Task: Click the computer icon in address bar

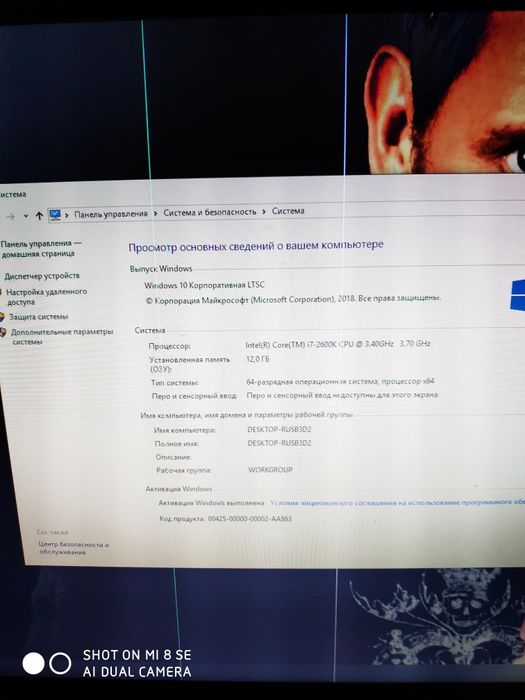Action: click(55, 215)
